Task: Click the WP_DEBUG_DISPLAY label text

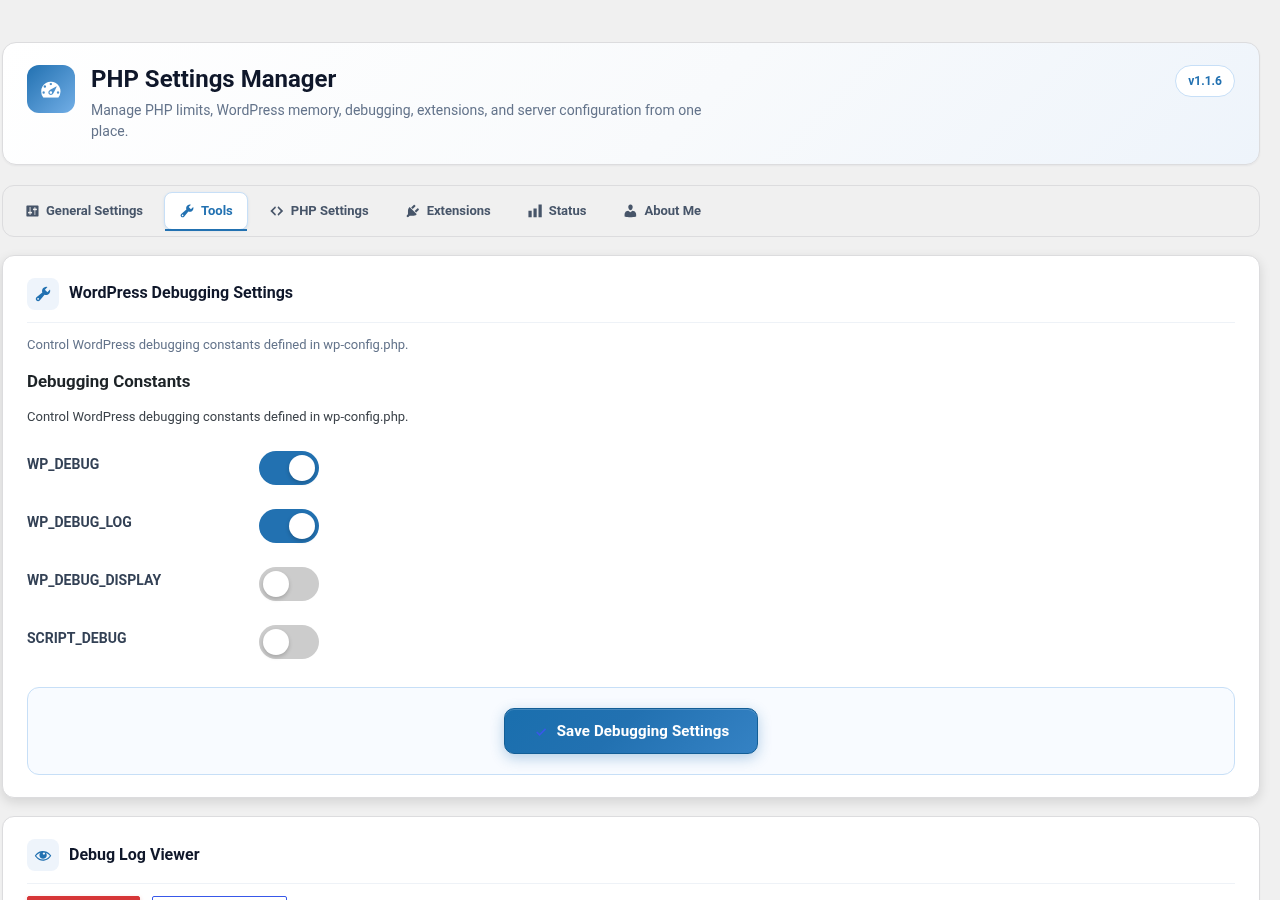Action: pos(94,580)
